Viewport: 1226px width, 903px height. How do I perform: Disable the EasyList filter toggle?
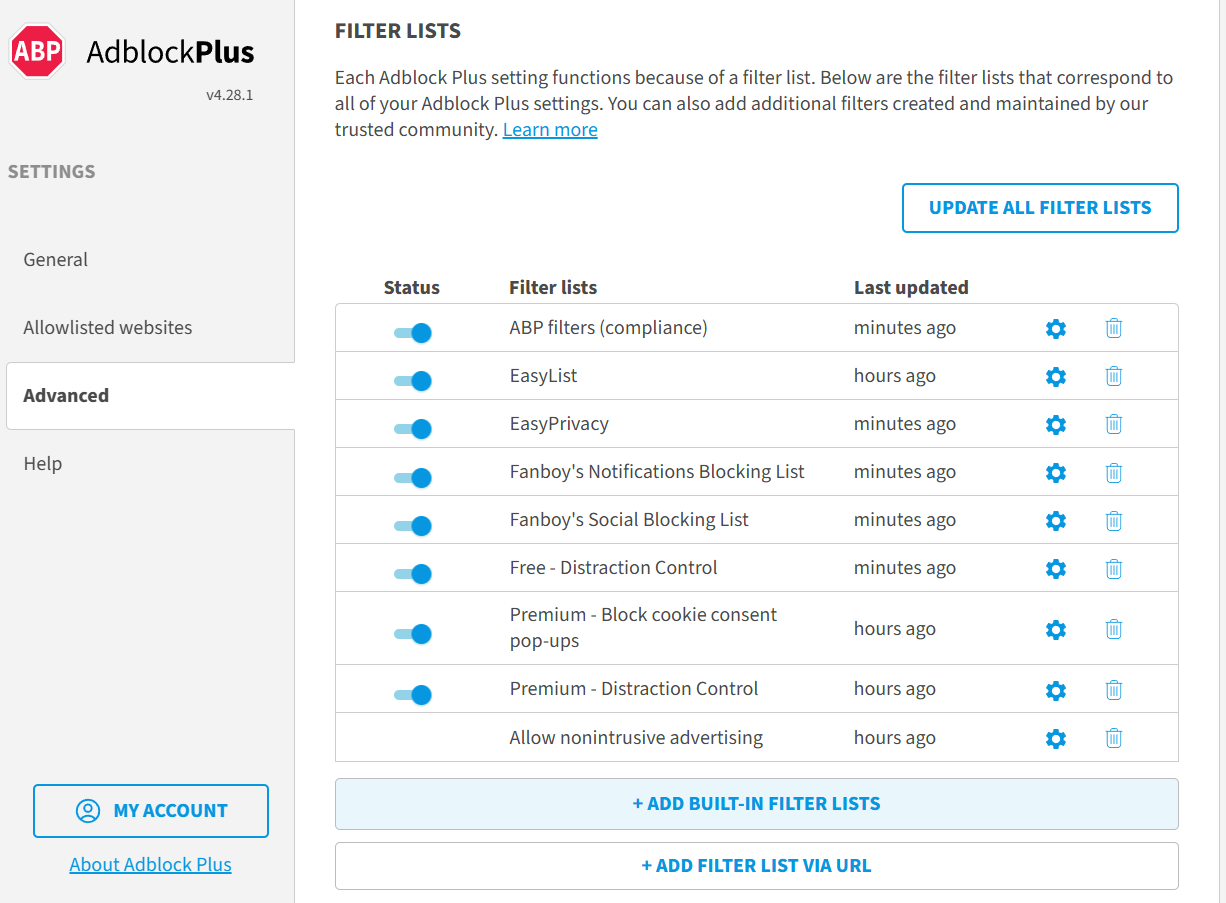(x=412, y=380)
